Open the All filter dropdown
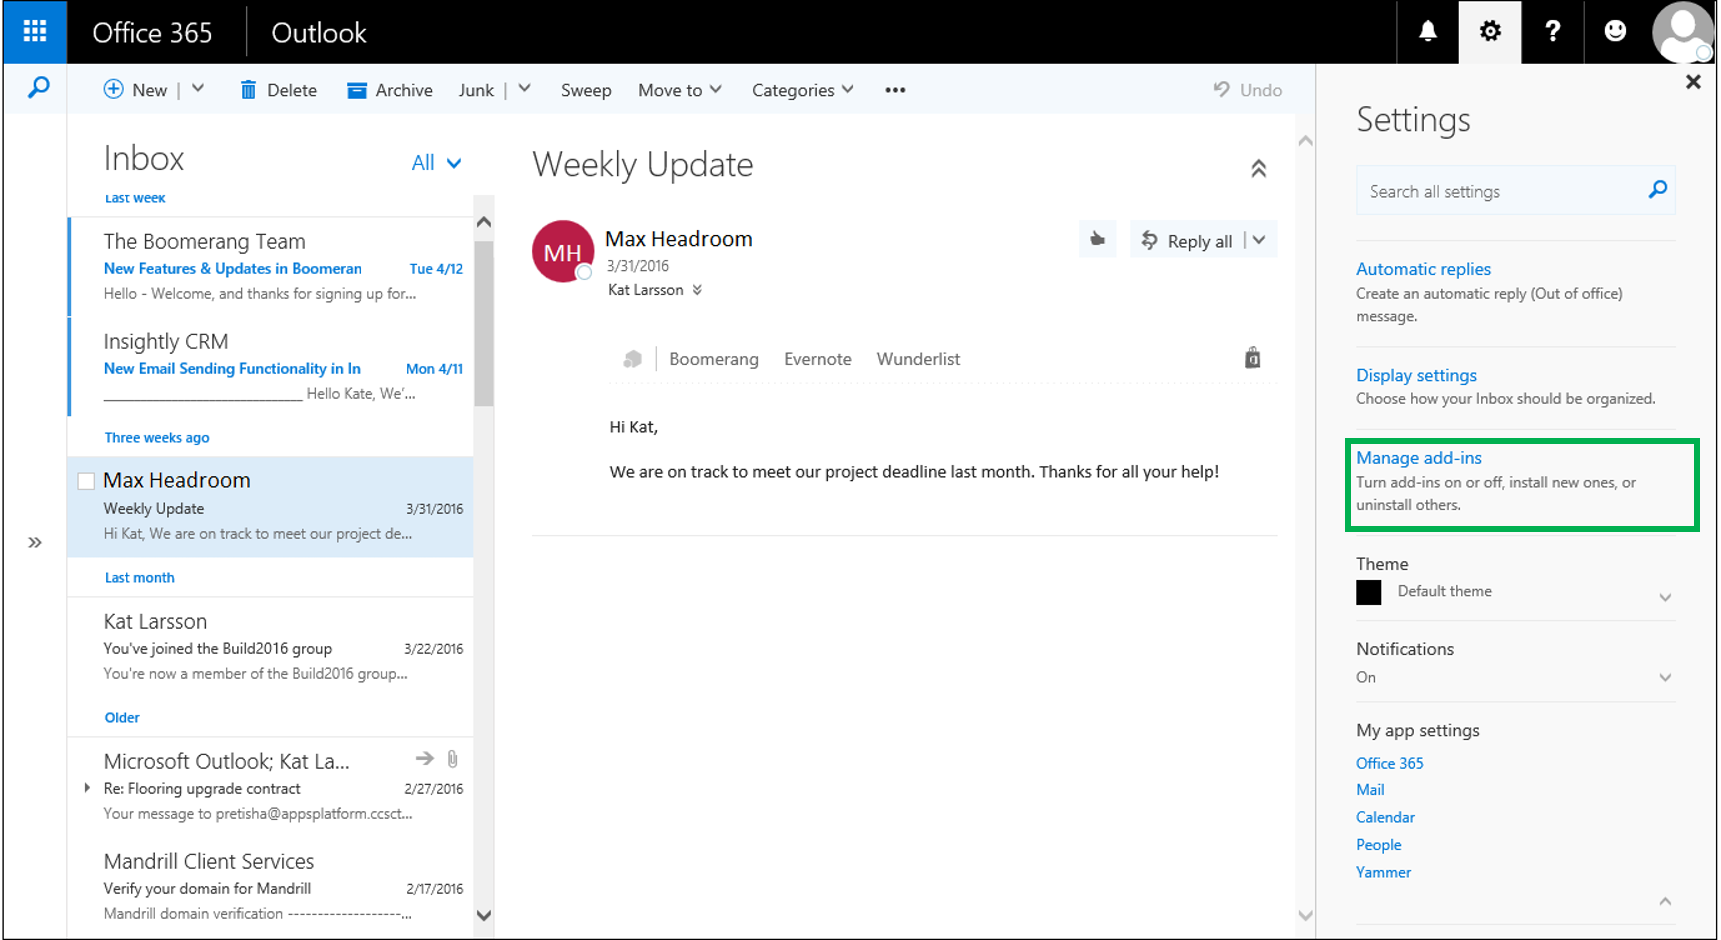1721x940 pixels. (437, 163)
